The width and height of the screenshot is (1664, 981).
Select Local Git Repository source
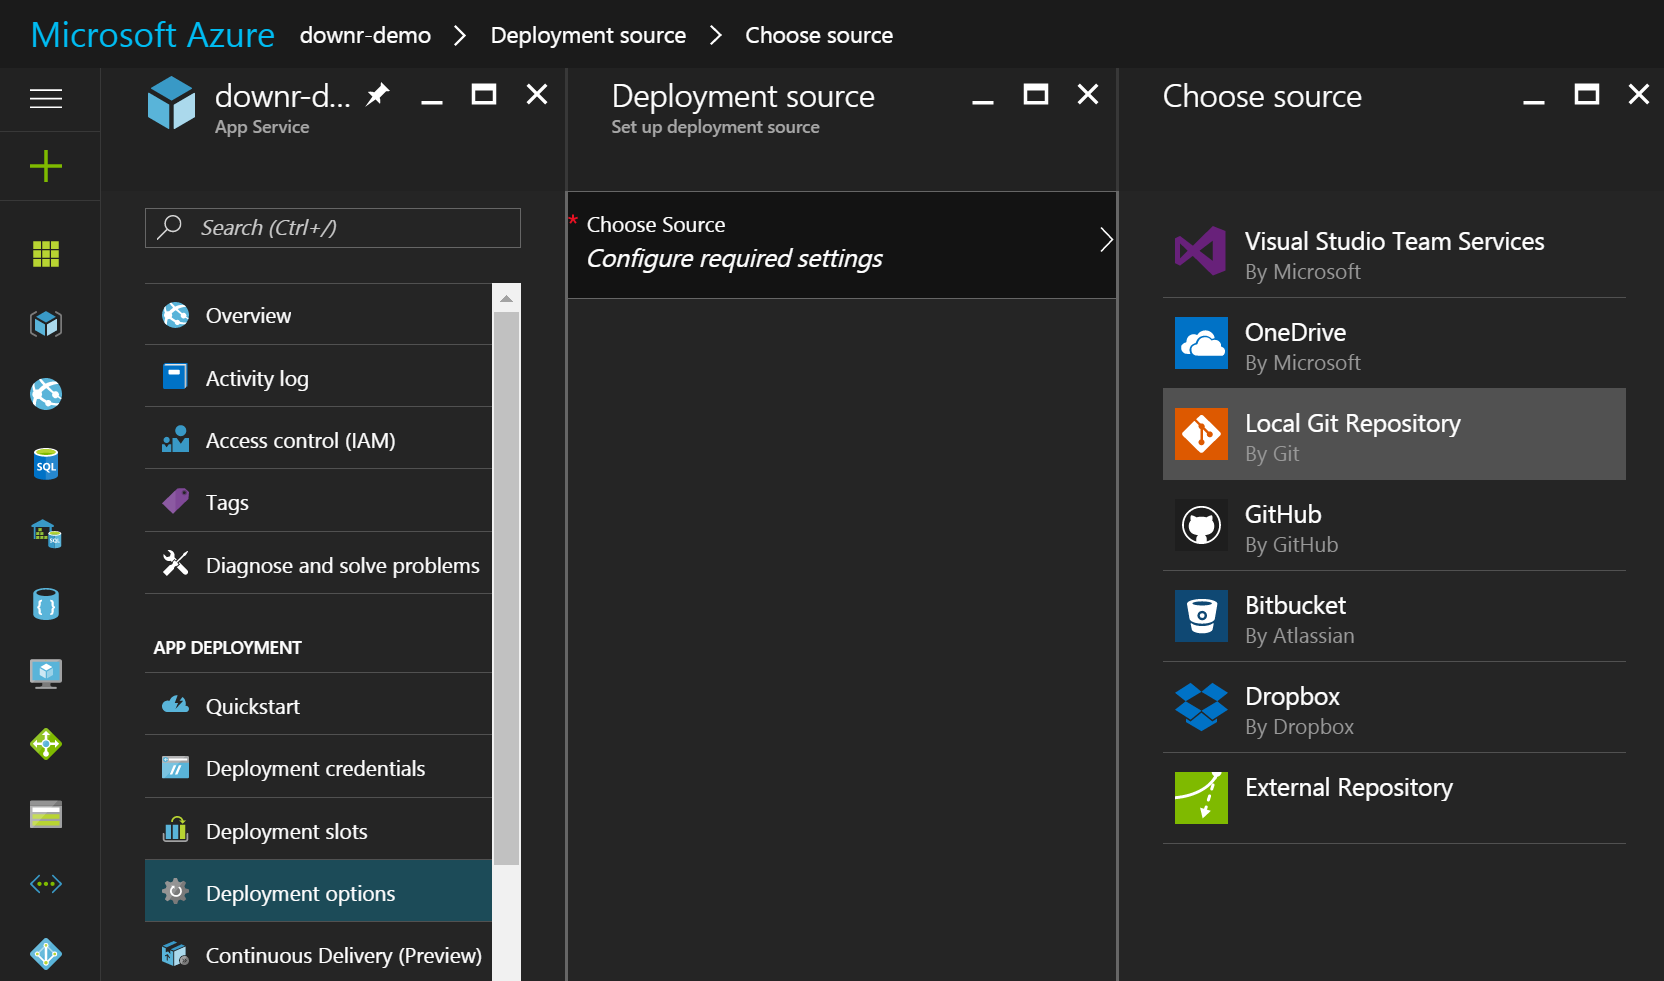pyautogui.click(x=1394, y=434)
